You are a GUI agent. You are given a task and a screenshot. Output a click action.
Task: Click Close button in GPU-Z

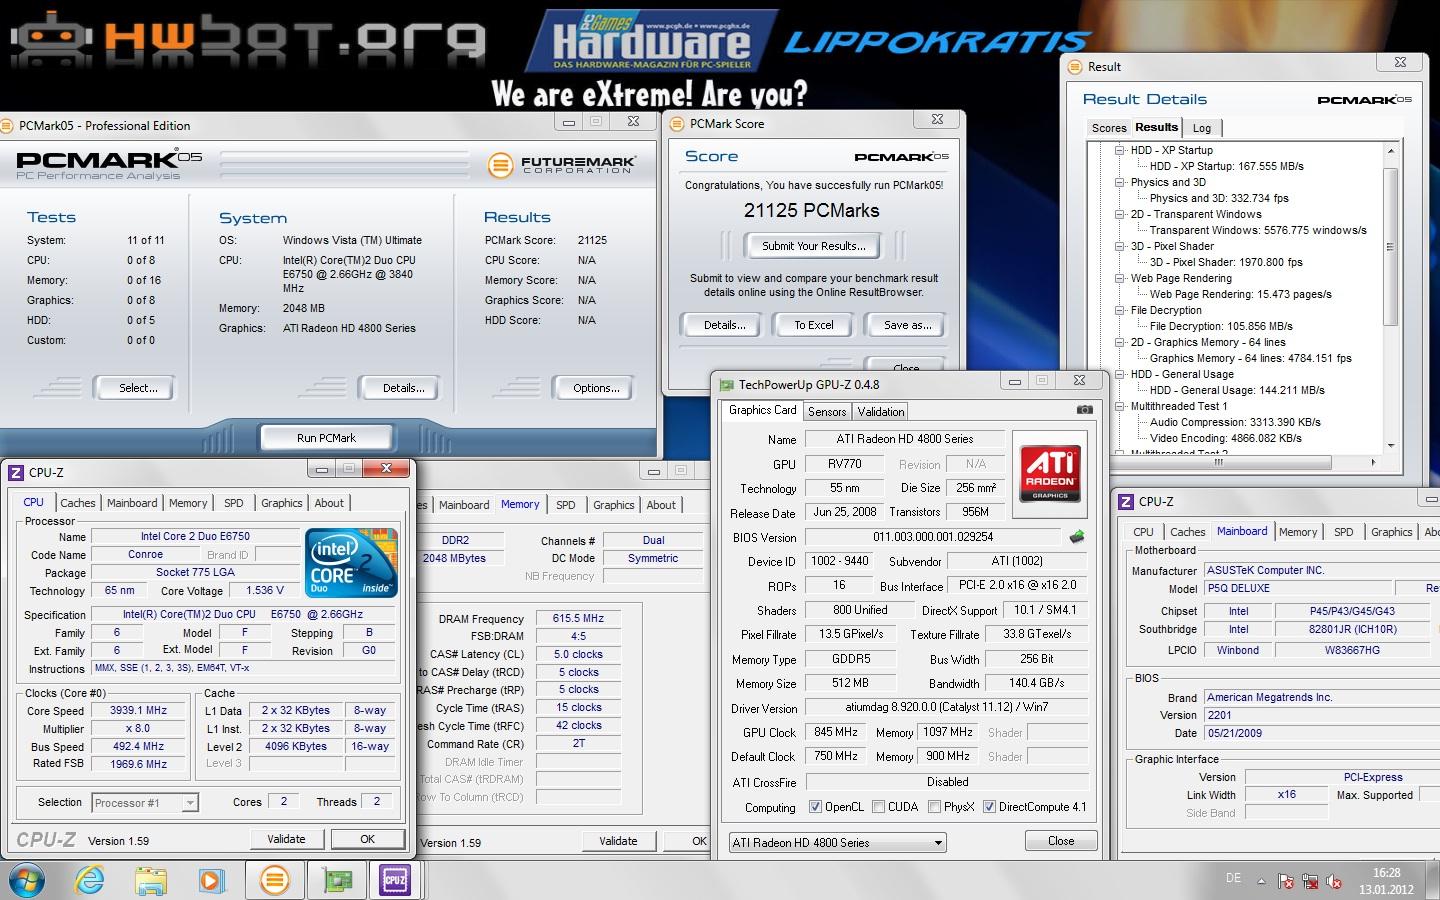click(x=1061, y=841)
